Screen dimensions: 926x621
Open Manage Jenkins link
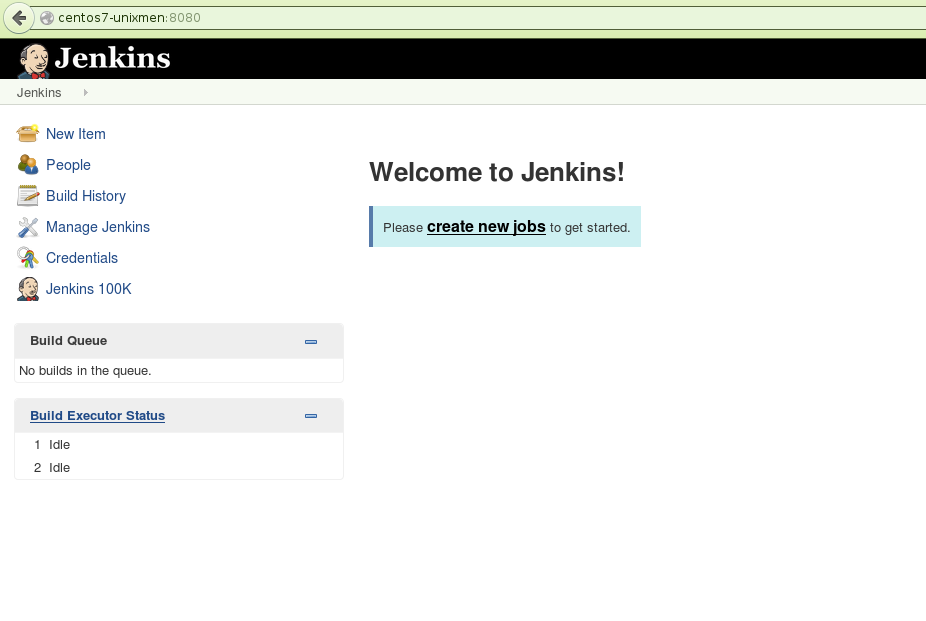(x=97, y=227)
